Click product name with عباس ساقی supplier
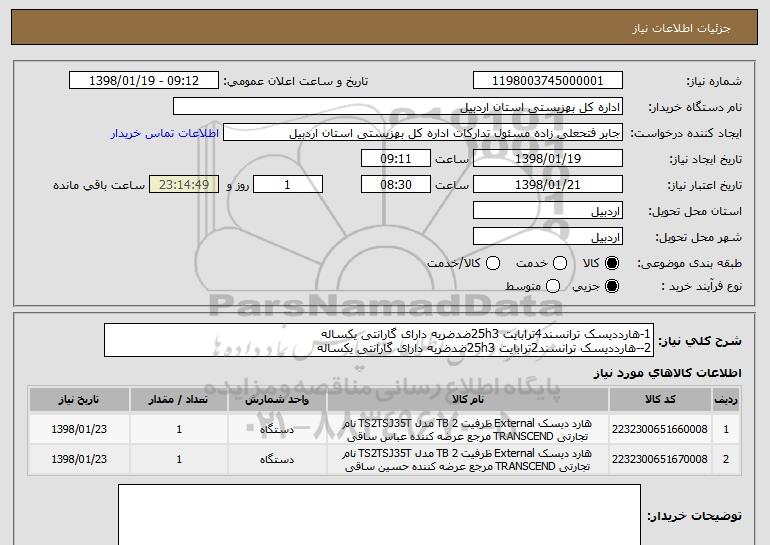Screen dimensions: 770x545 (468, 430)
